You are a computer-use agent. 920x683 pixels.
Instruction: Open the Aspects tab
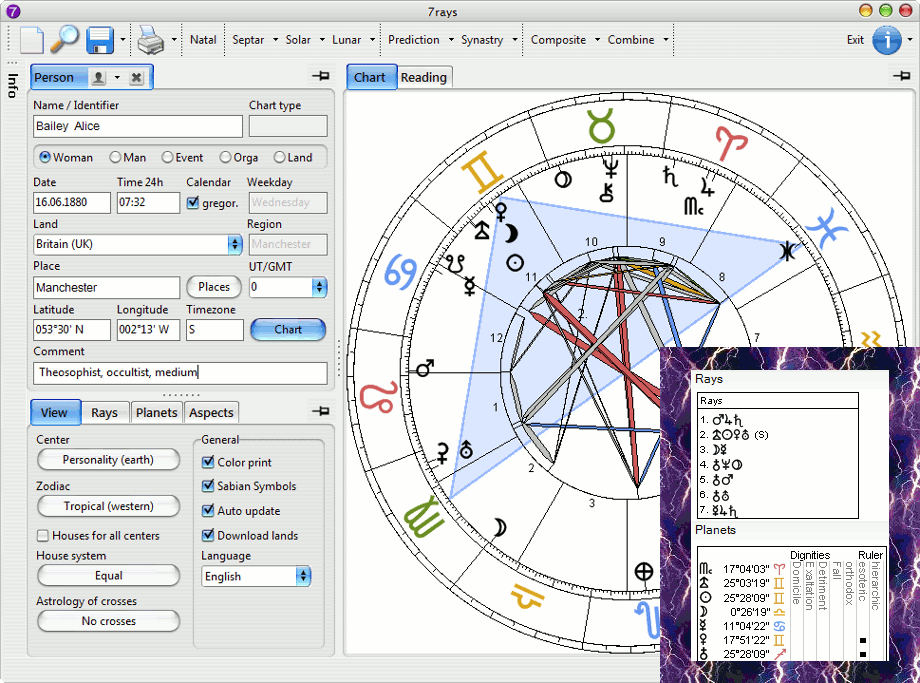click(211, 412)
